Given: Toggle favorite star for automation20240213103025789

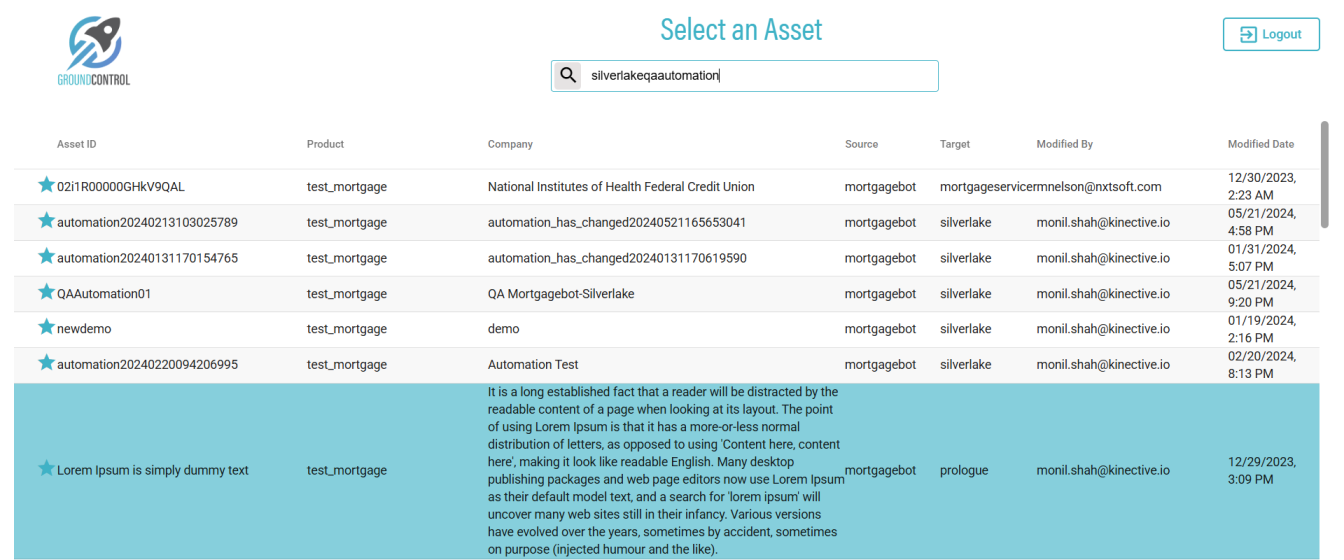Looking at the screenshot, I should point(46,221).
